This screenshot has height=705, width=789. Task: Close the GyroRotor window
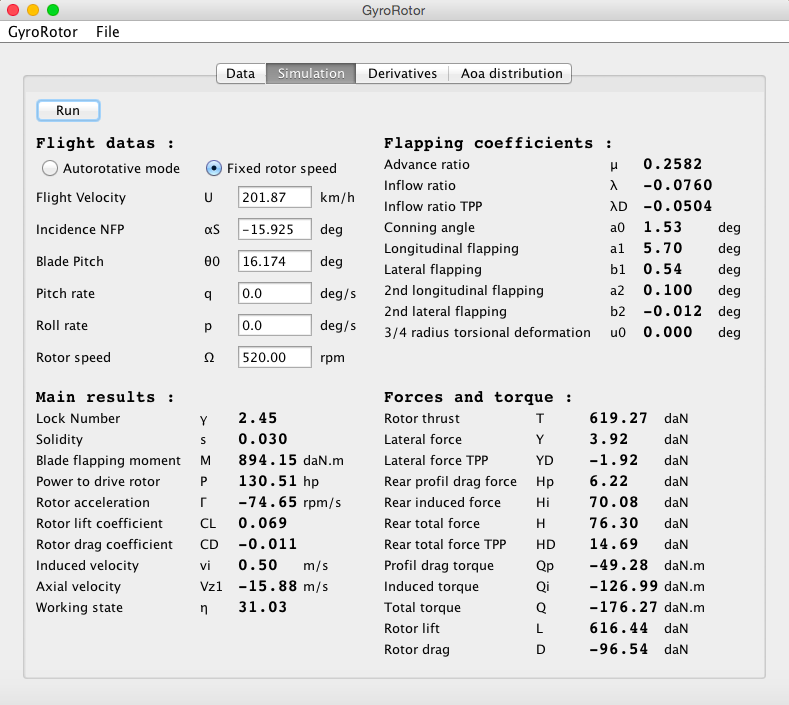[13, 10]
